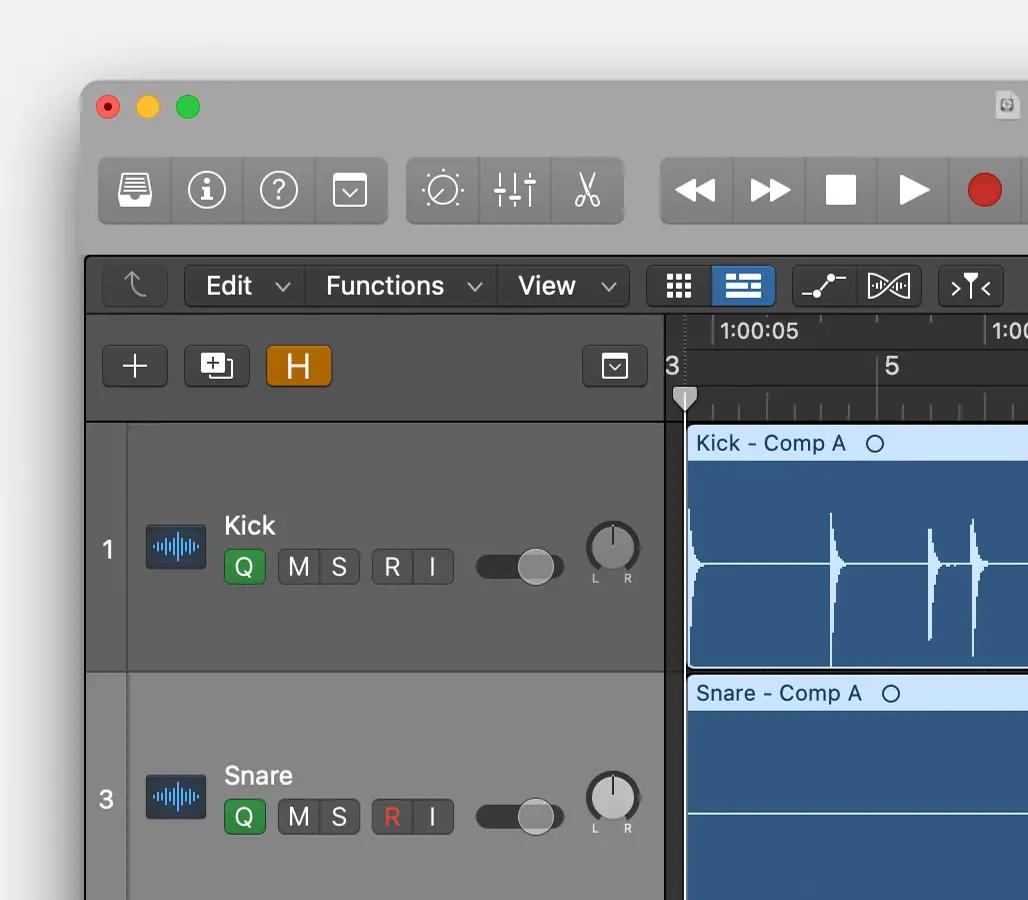
Task: Open the Mixer using the faders icon
Action: [x=515, y=190]
